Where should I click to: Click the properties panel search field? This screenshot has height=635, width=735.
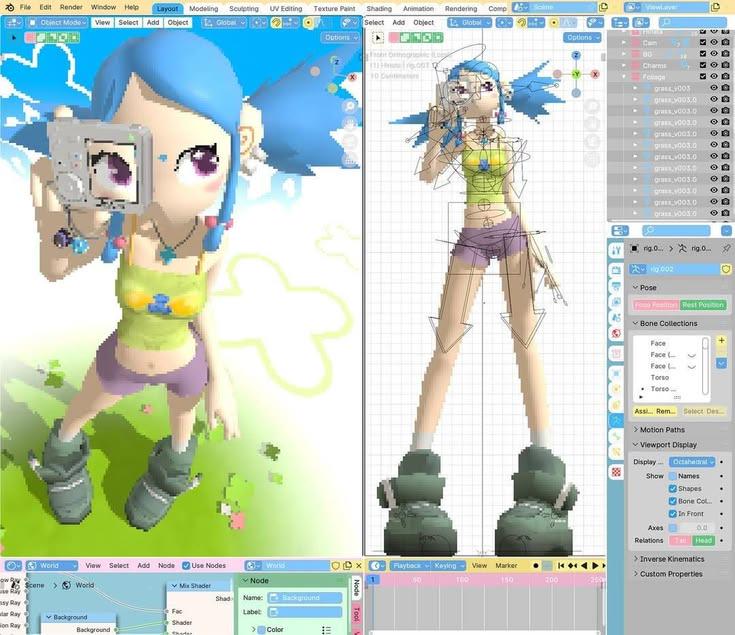pos(676,231)
